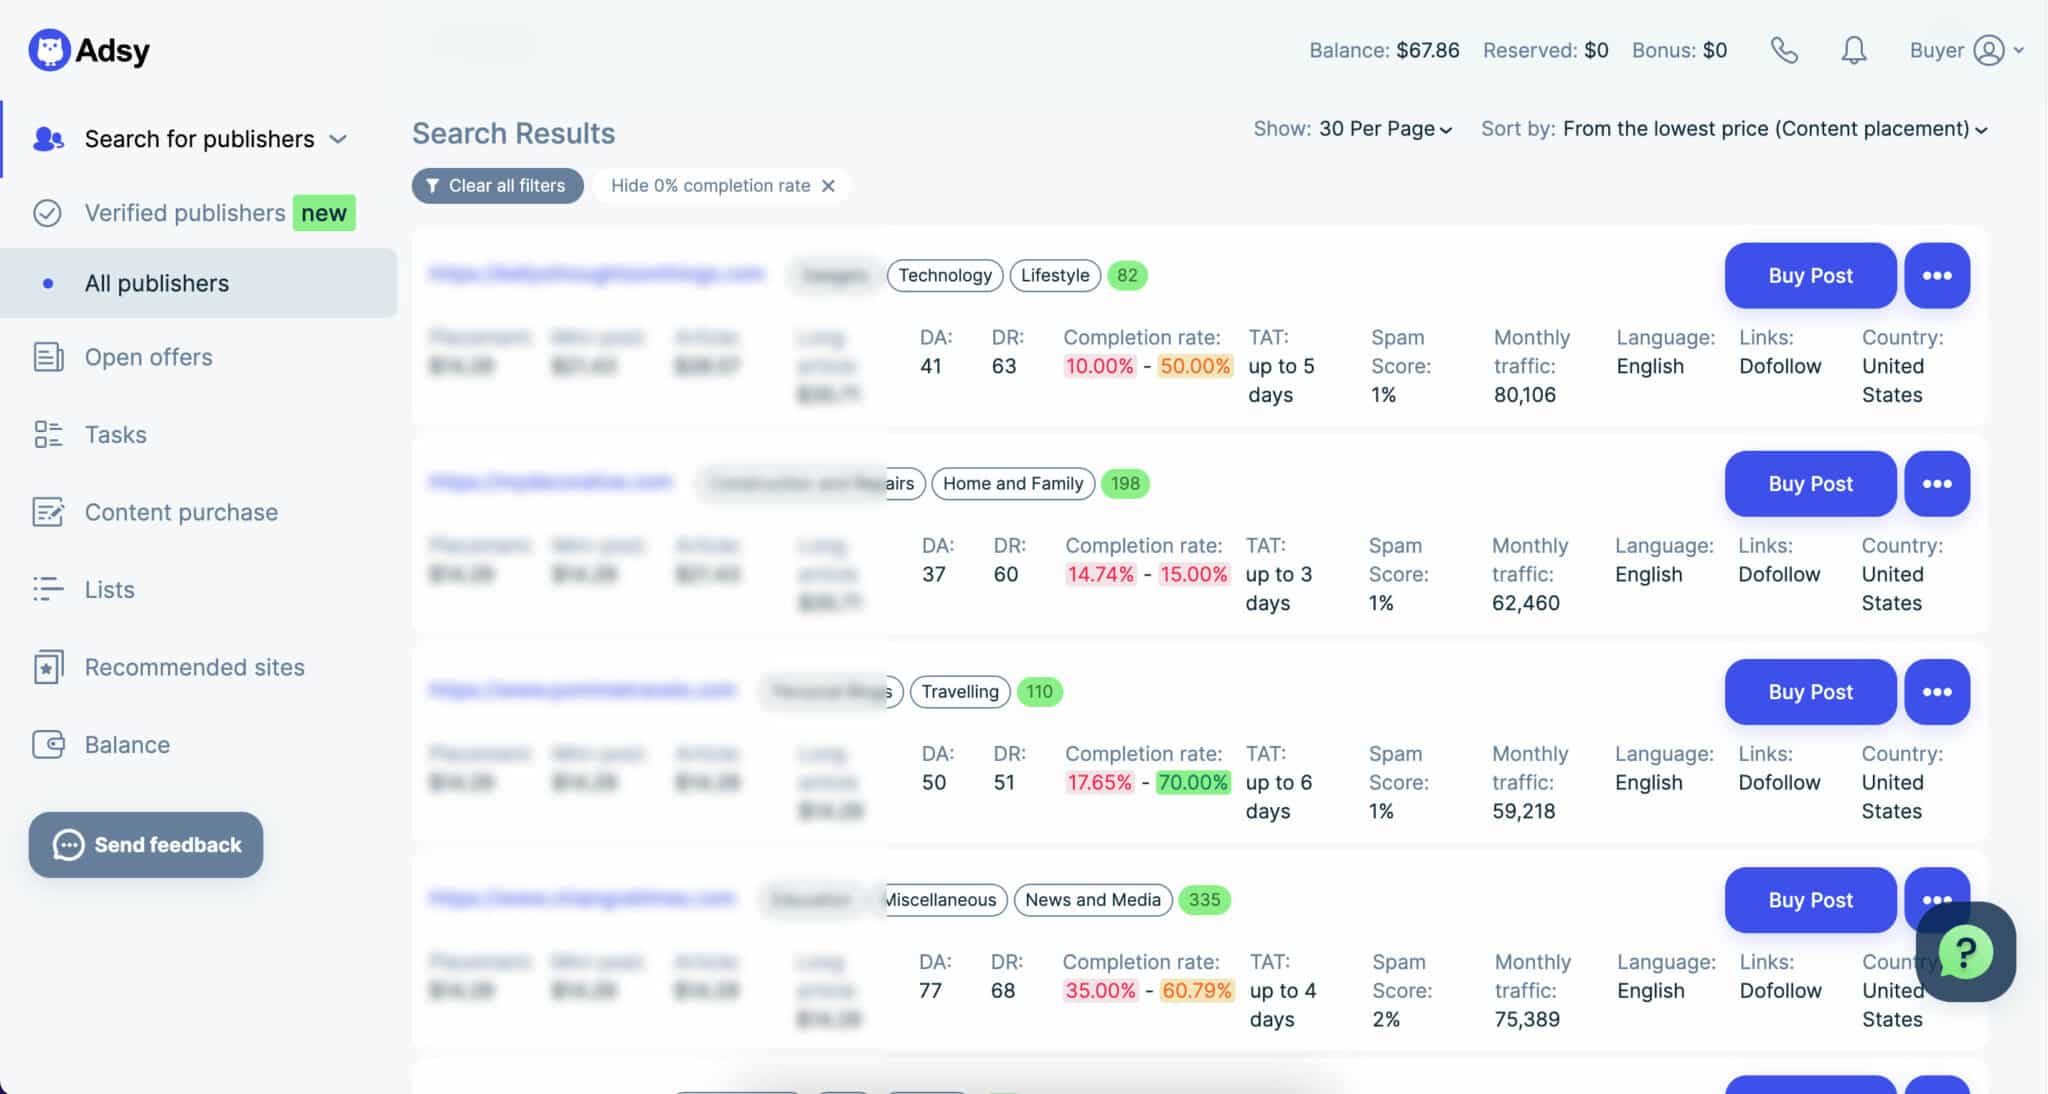Click the Search Results heading

(513, 133)
